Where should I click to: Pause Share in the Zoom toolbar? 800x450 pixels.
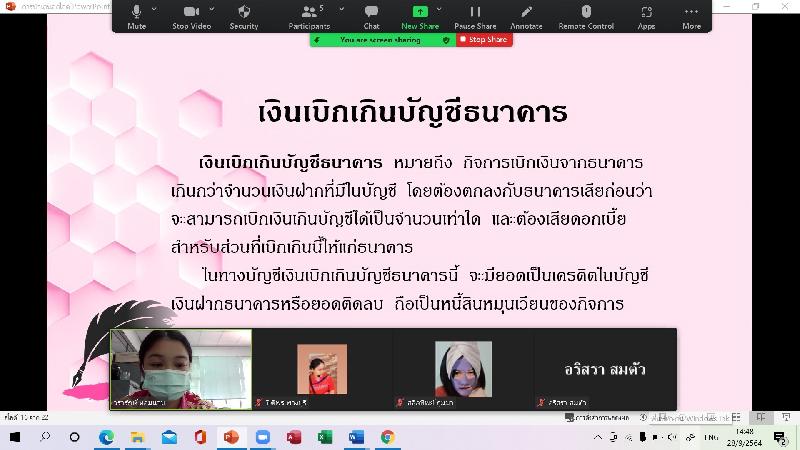pyautogui.click(x=475, y=15)
